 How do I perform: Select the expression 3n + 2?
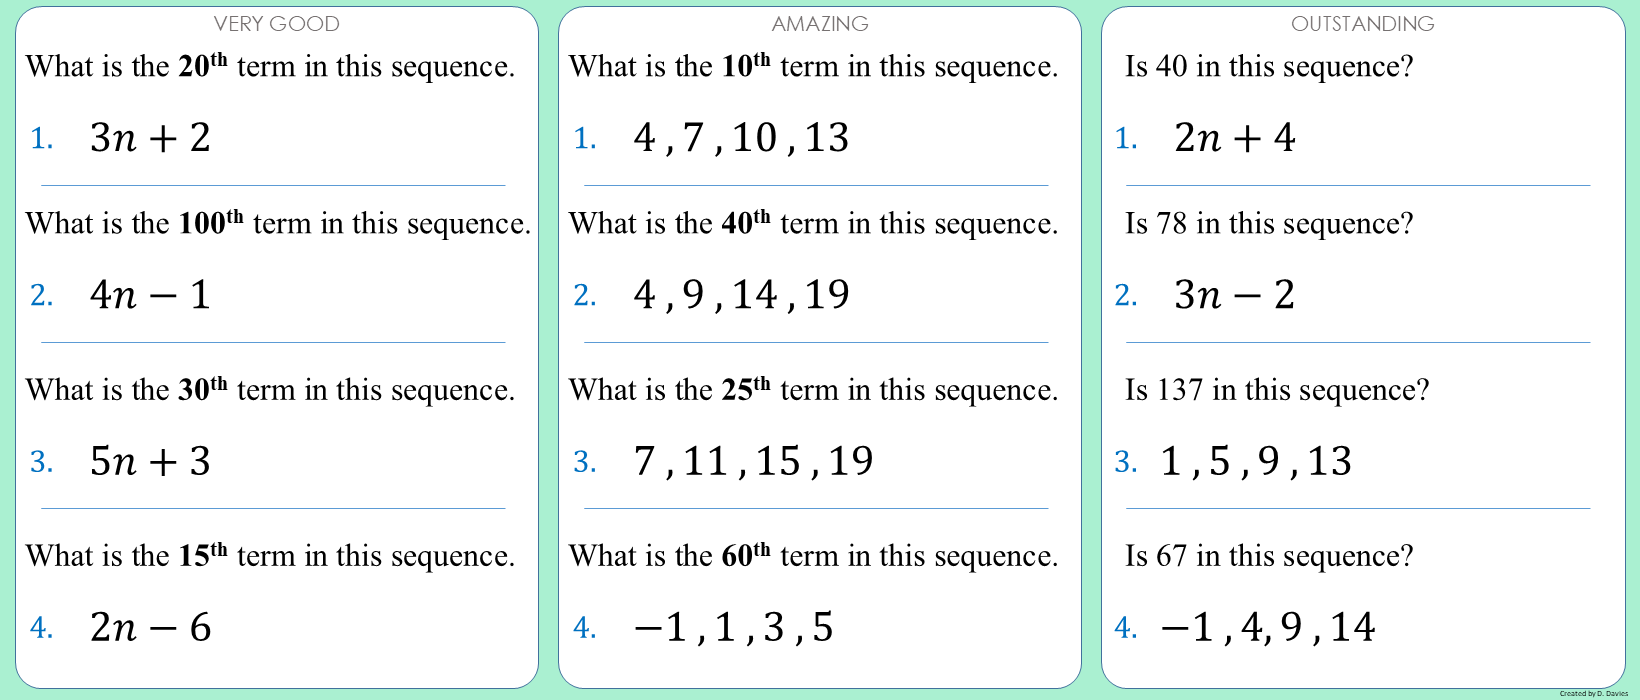[x=150, y=138]
